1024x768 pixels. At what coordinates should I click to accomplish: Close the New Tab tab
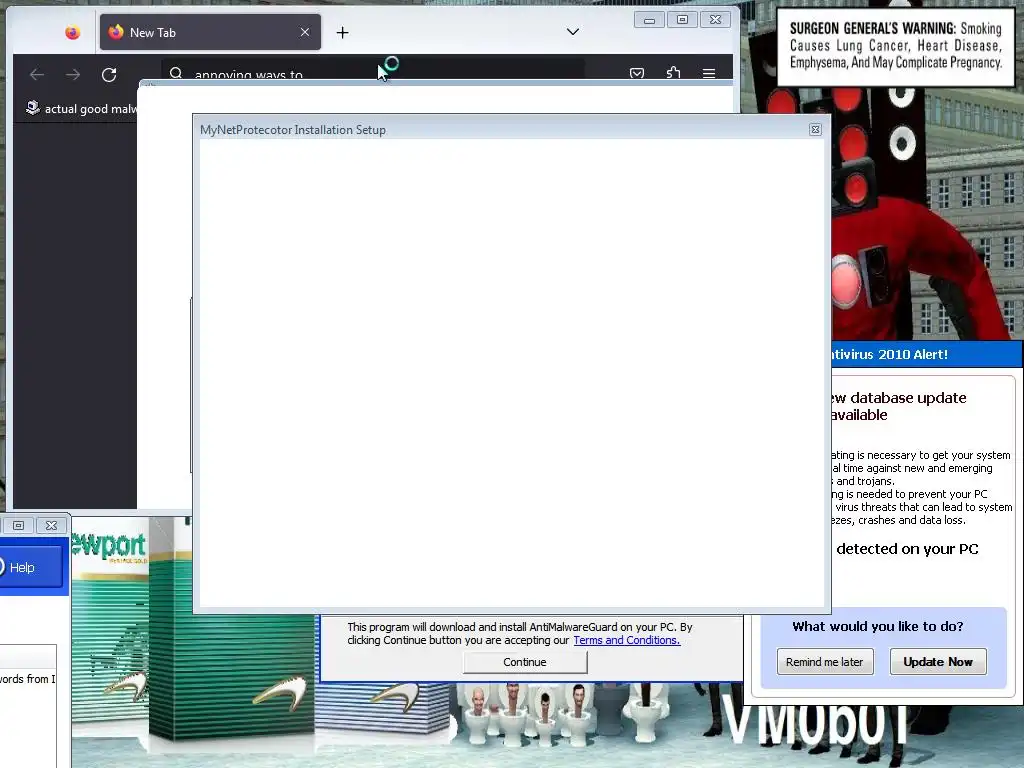click(x=304, y=32)
